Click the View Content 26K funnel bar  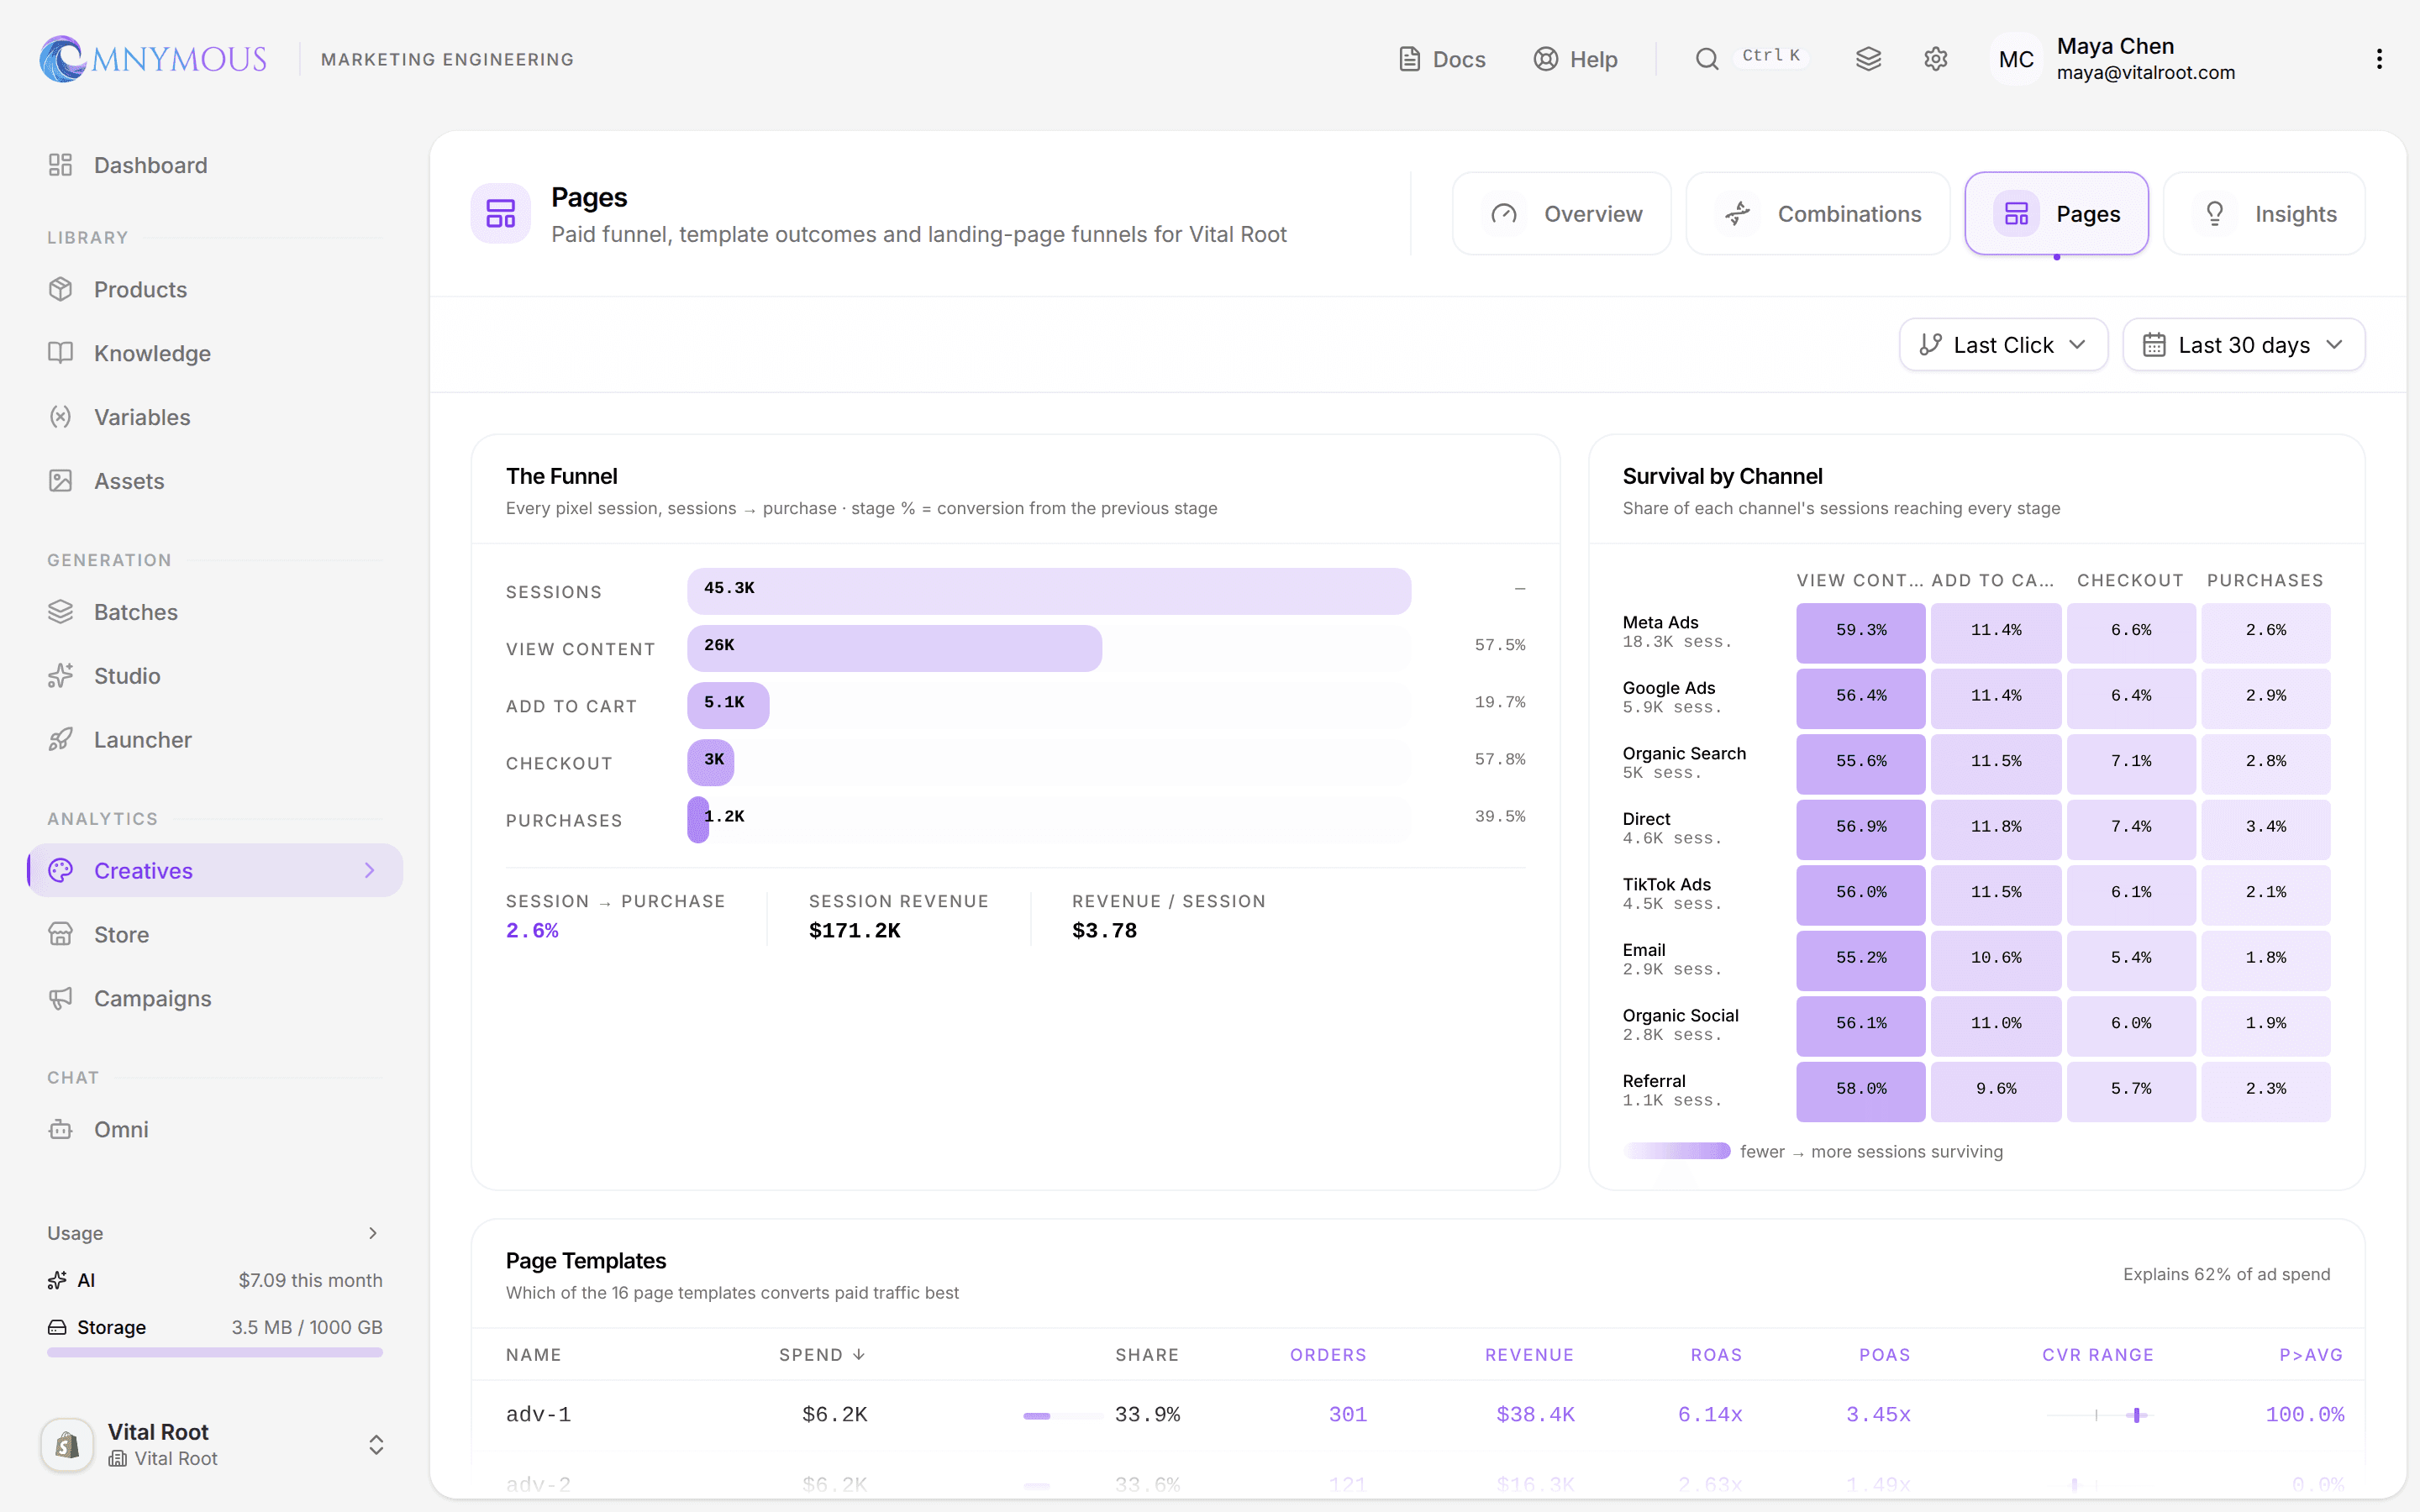(x=894, y=648)
